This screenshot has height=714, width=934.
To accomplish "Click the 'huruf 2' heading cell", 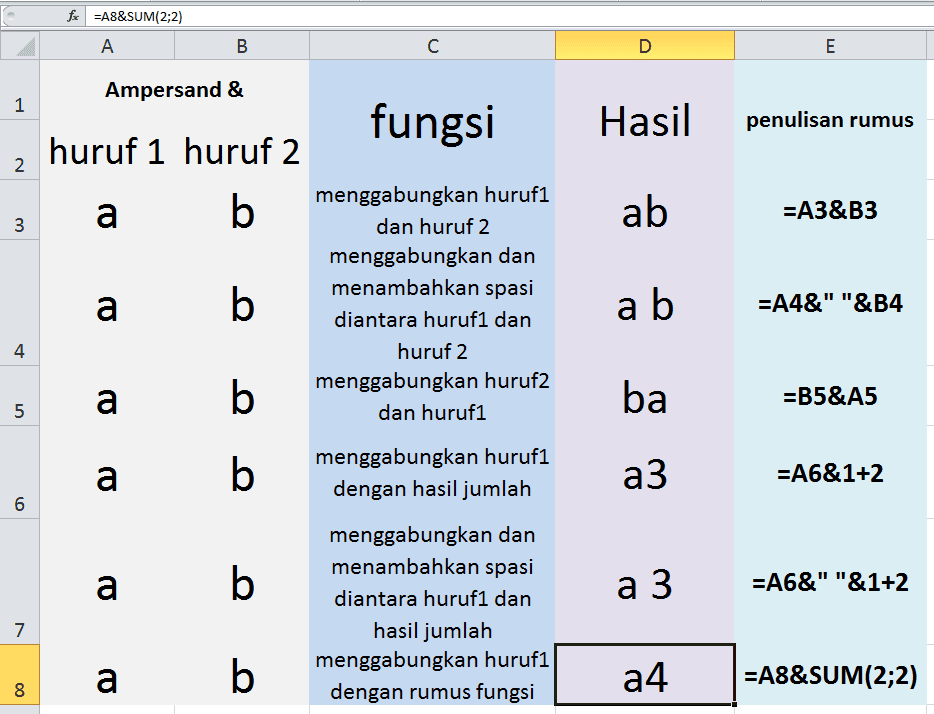I will click(242, 150).
